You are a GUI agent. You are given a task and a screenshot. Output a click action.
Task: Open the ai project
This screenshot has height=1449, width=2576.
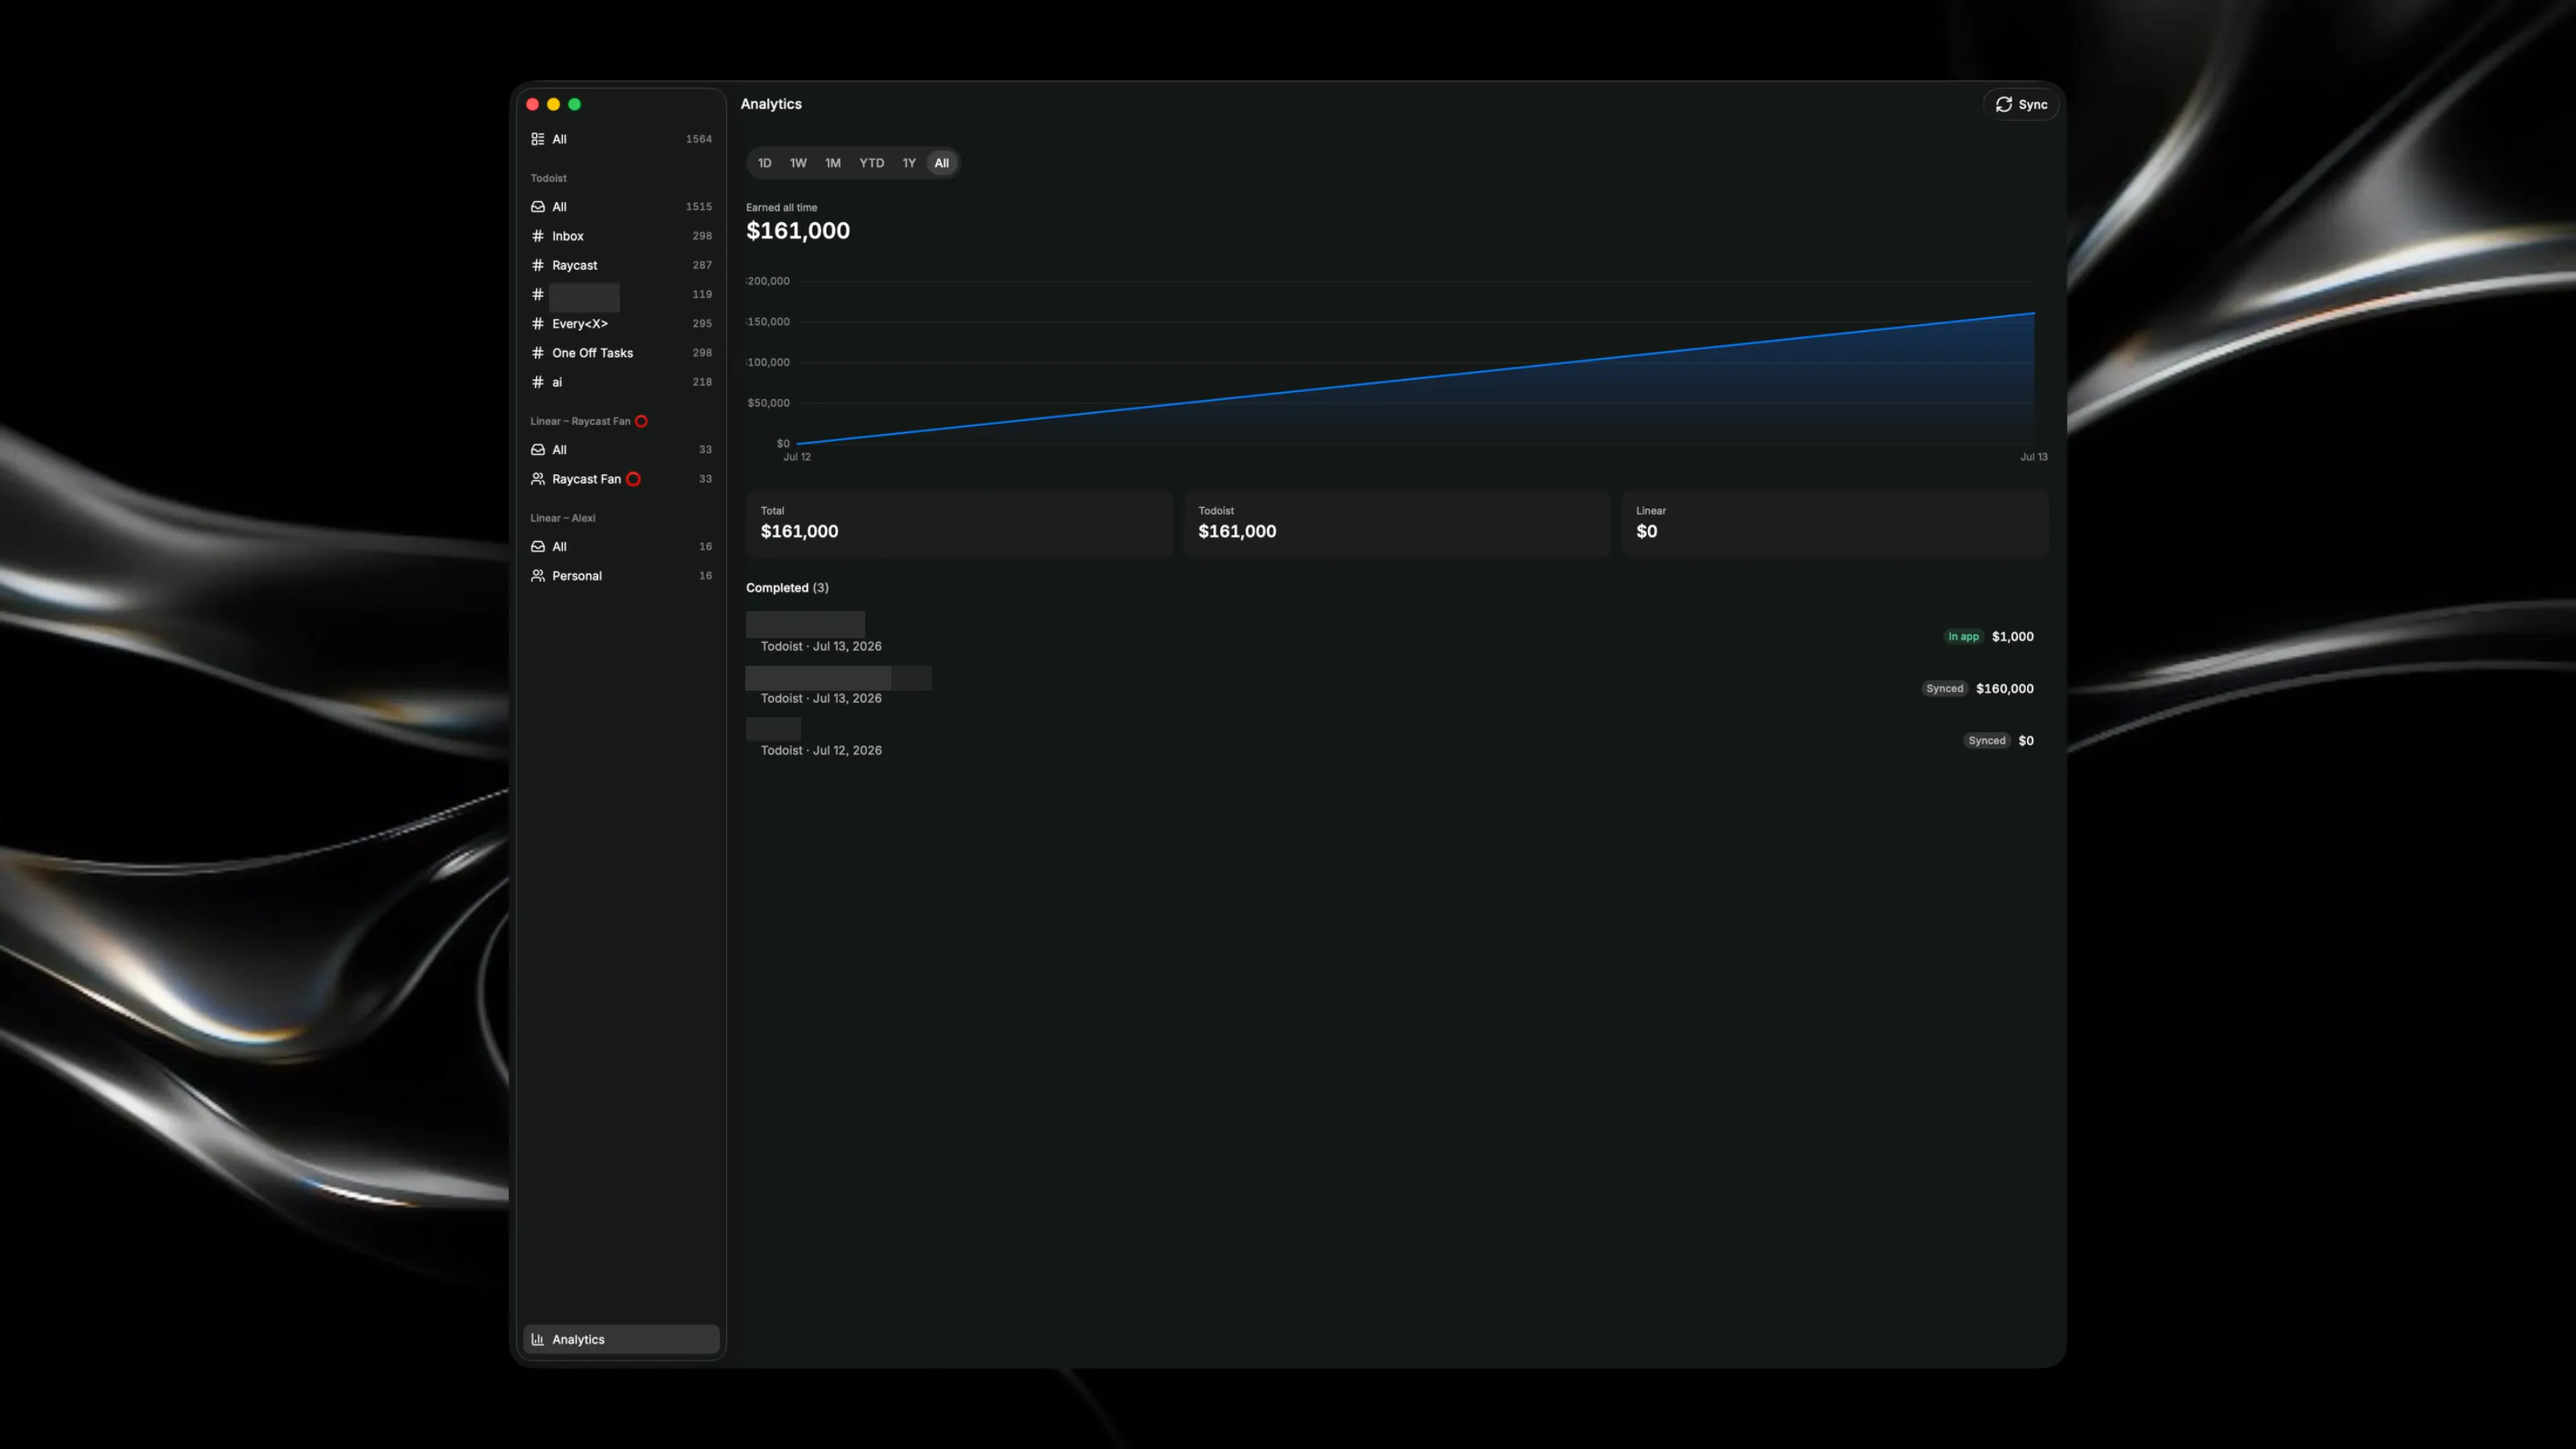(621, 382)
